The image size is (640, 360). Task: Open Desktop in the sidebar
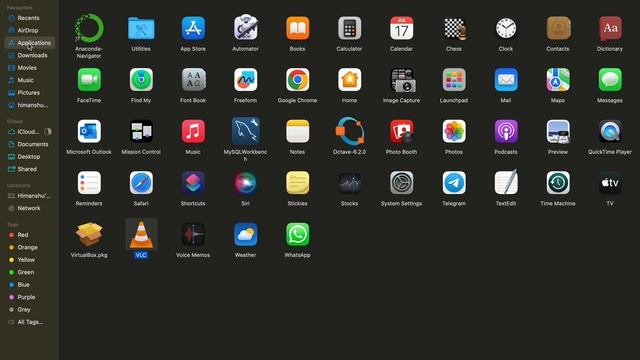point(29,157)
